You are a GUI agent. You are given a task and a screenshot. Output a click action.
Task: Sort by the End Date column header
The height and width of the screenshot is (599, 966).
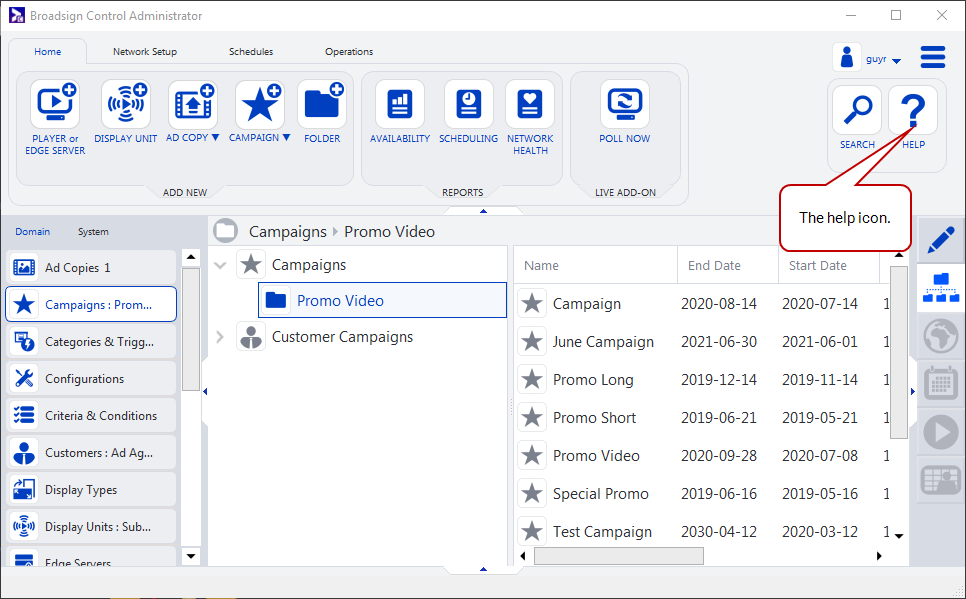coord(728,266)
